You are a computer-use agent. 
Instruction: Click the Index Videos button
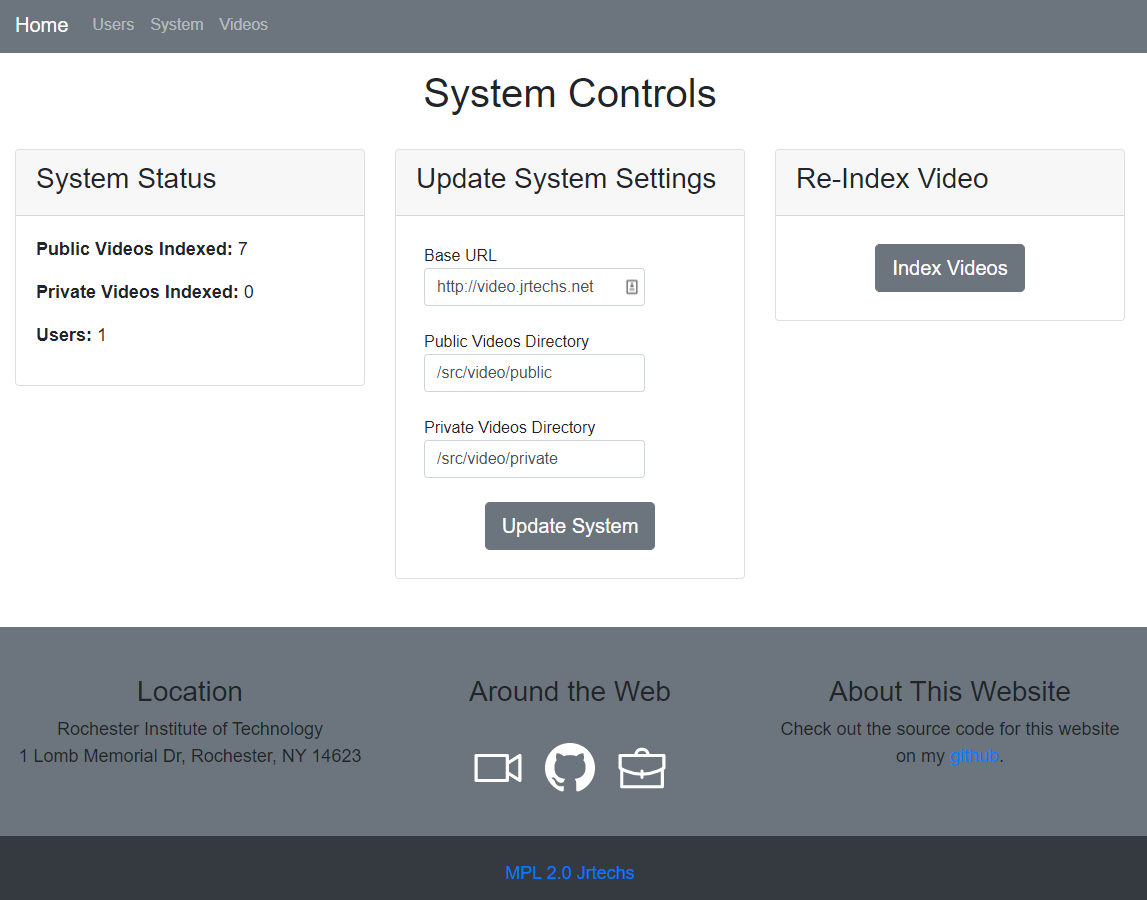tap(949, 268)
